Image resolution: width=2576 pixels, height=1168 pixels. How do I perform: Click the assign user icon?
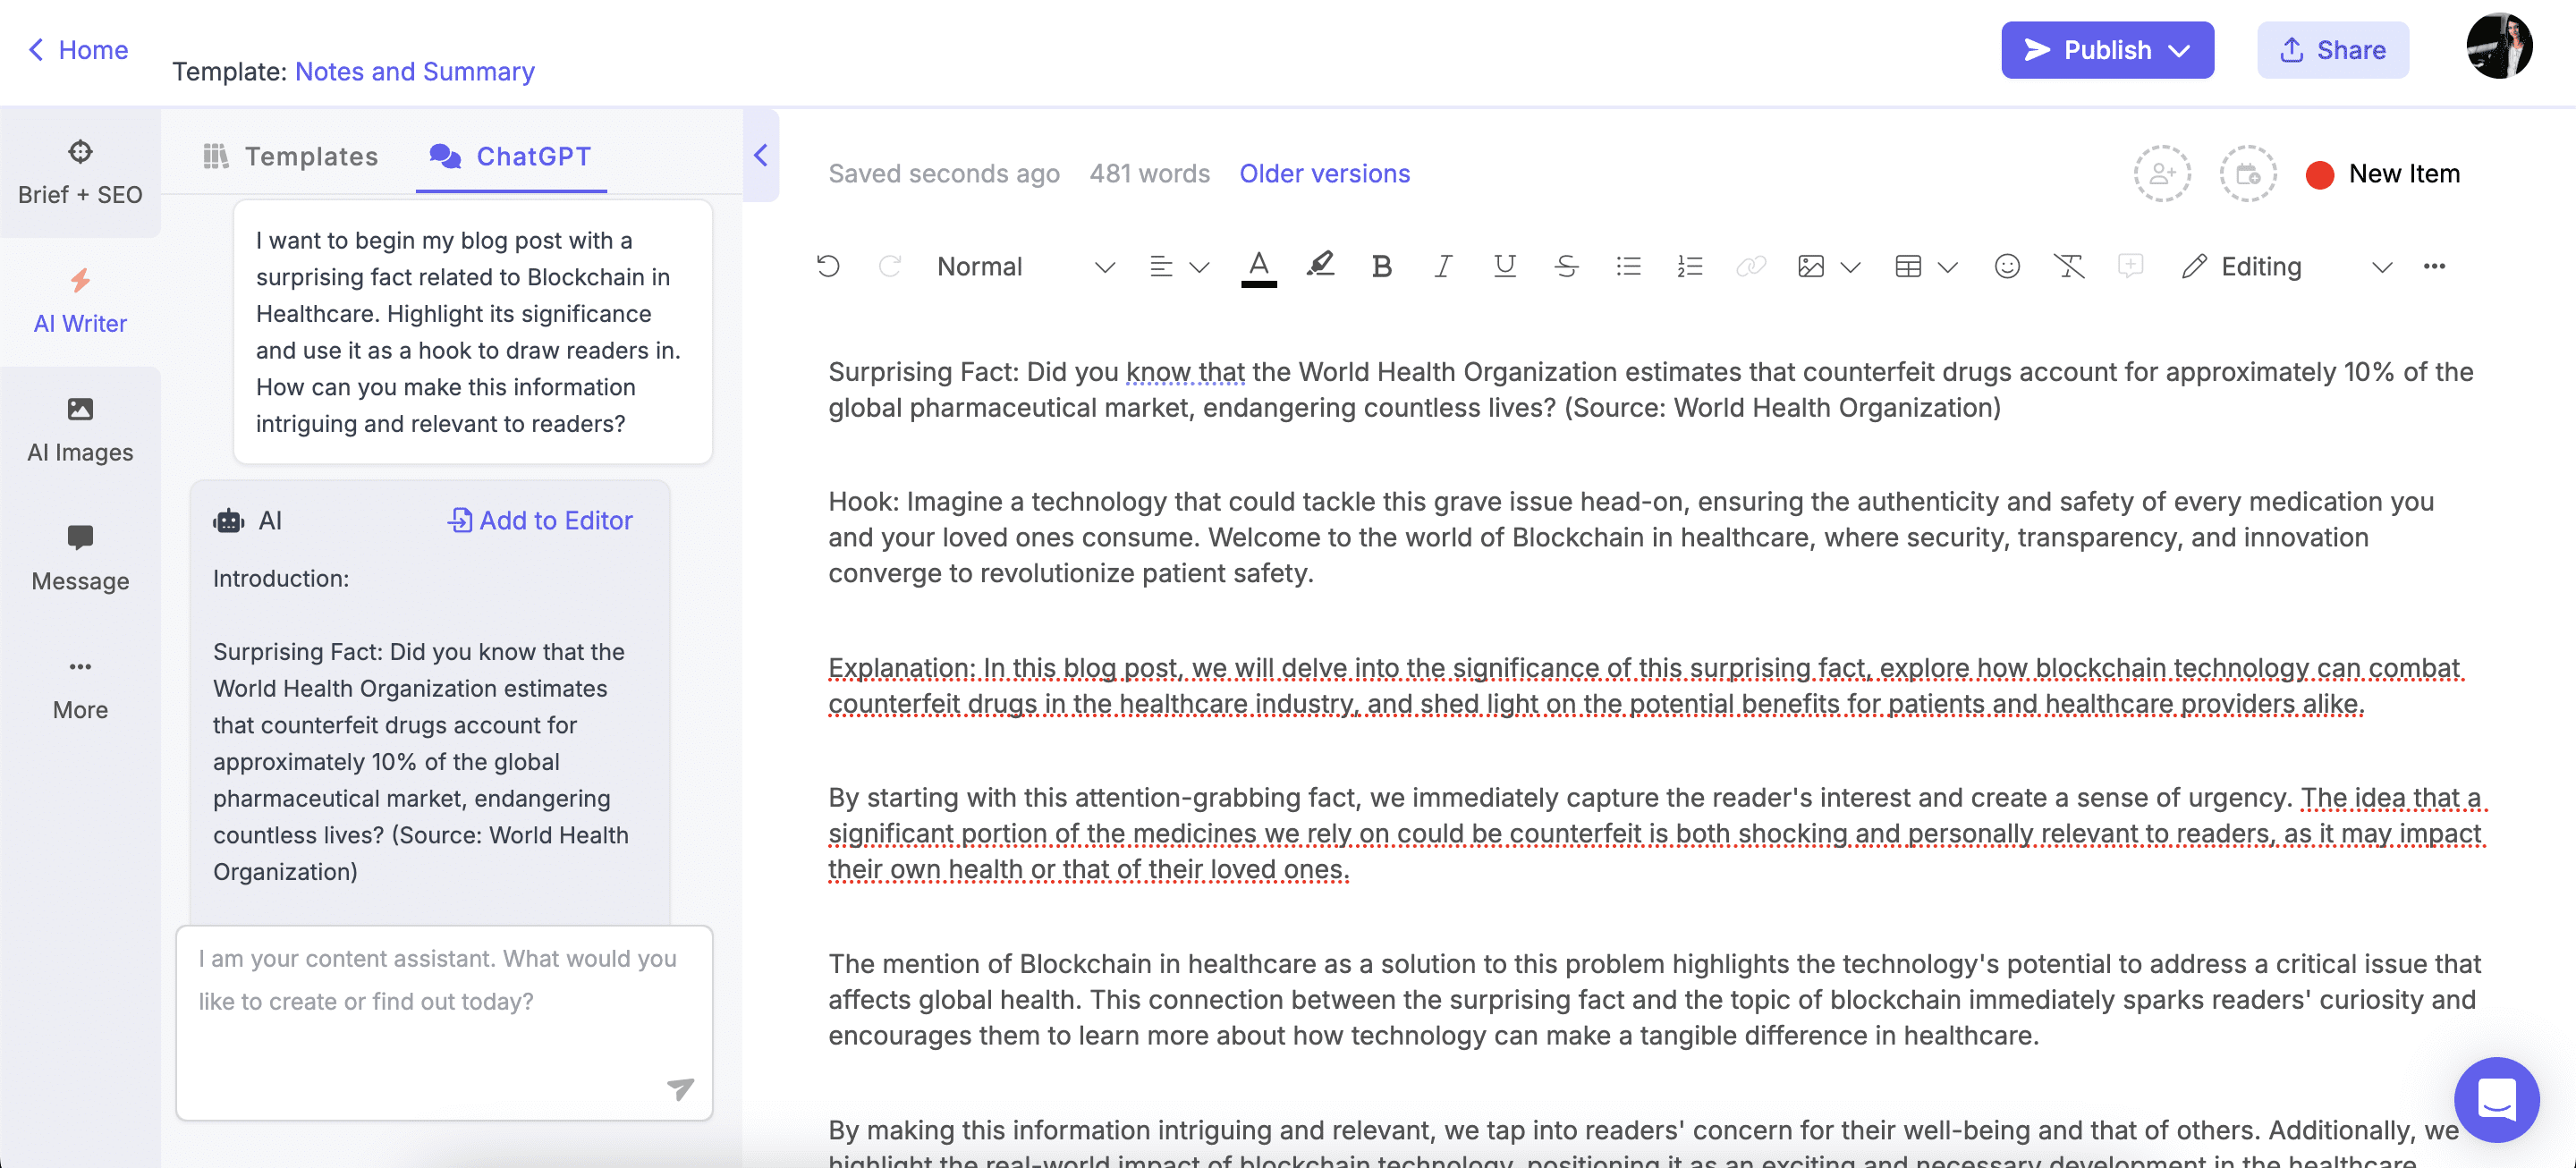coord(2162,174)
